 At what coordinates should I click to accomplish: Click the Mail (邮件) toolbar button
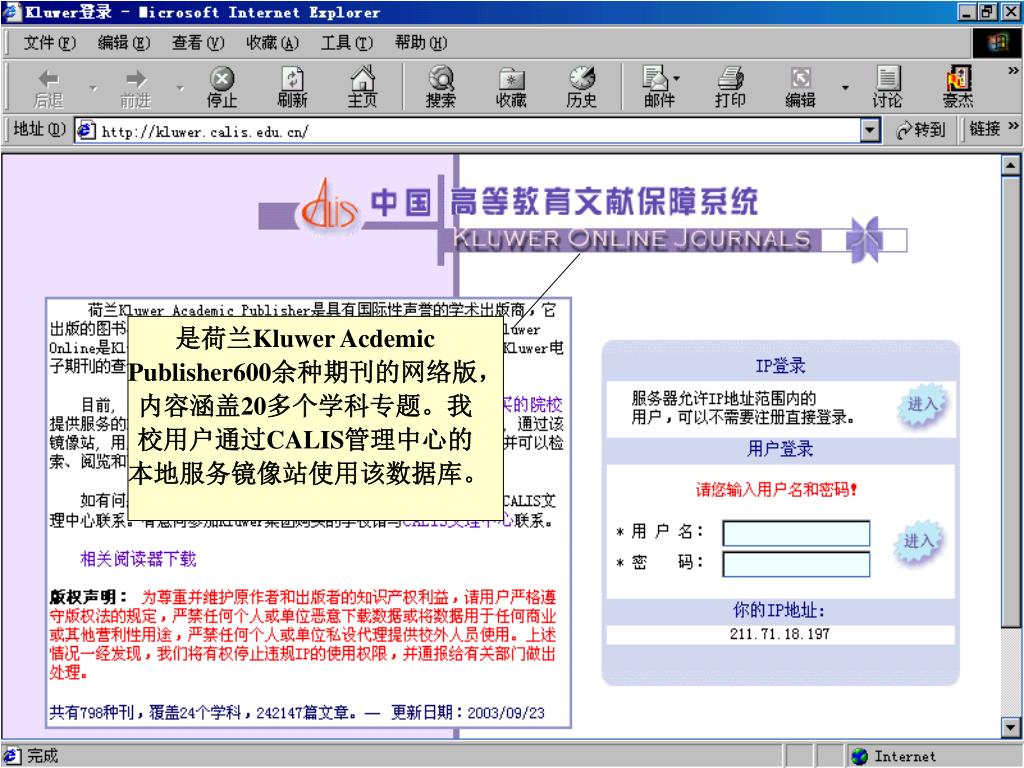(x=658, y=88)
